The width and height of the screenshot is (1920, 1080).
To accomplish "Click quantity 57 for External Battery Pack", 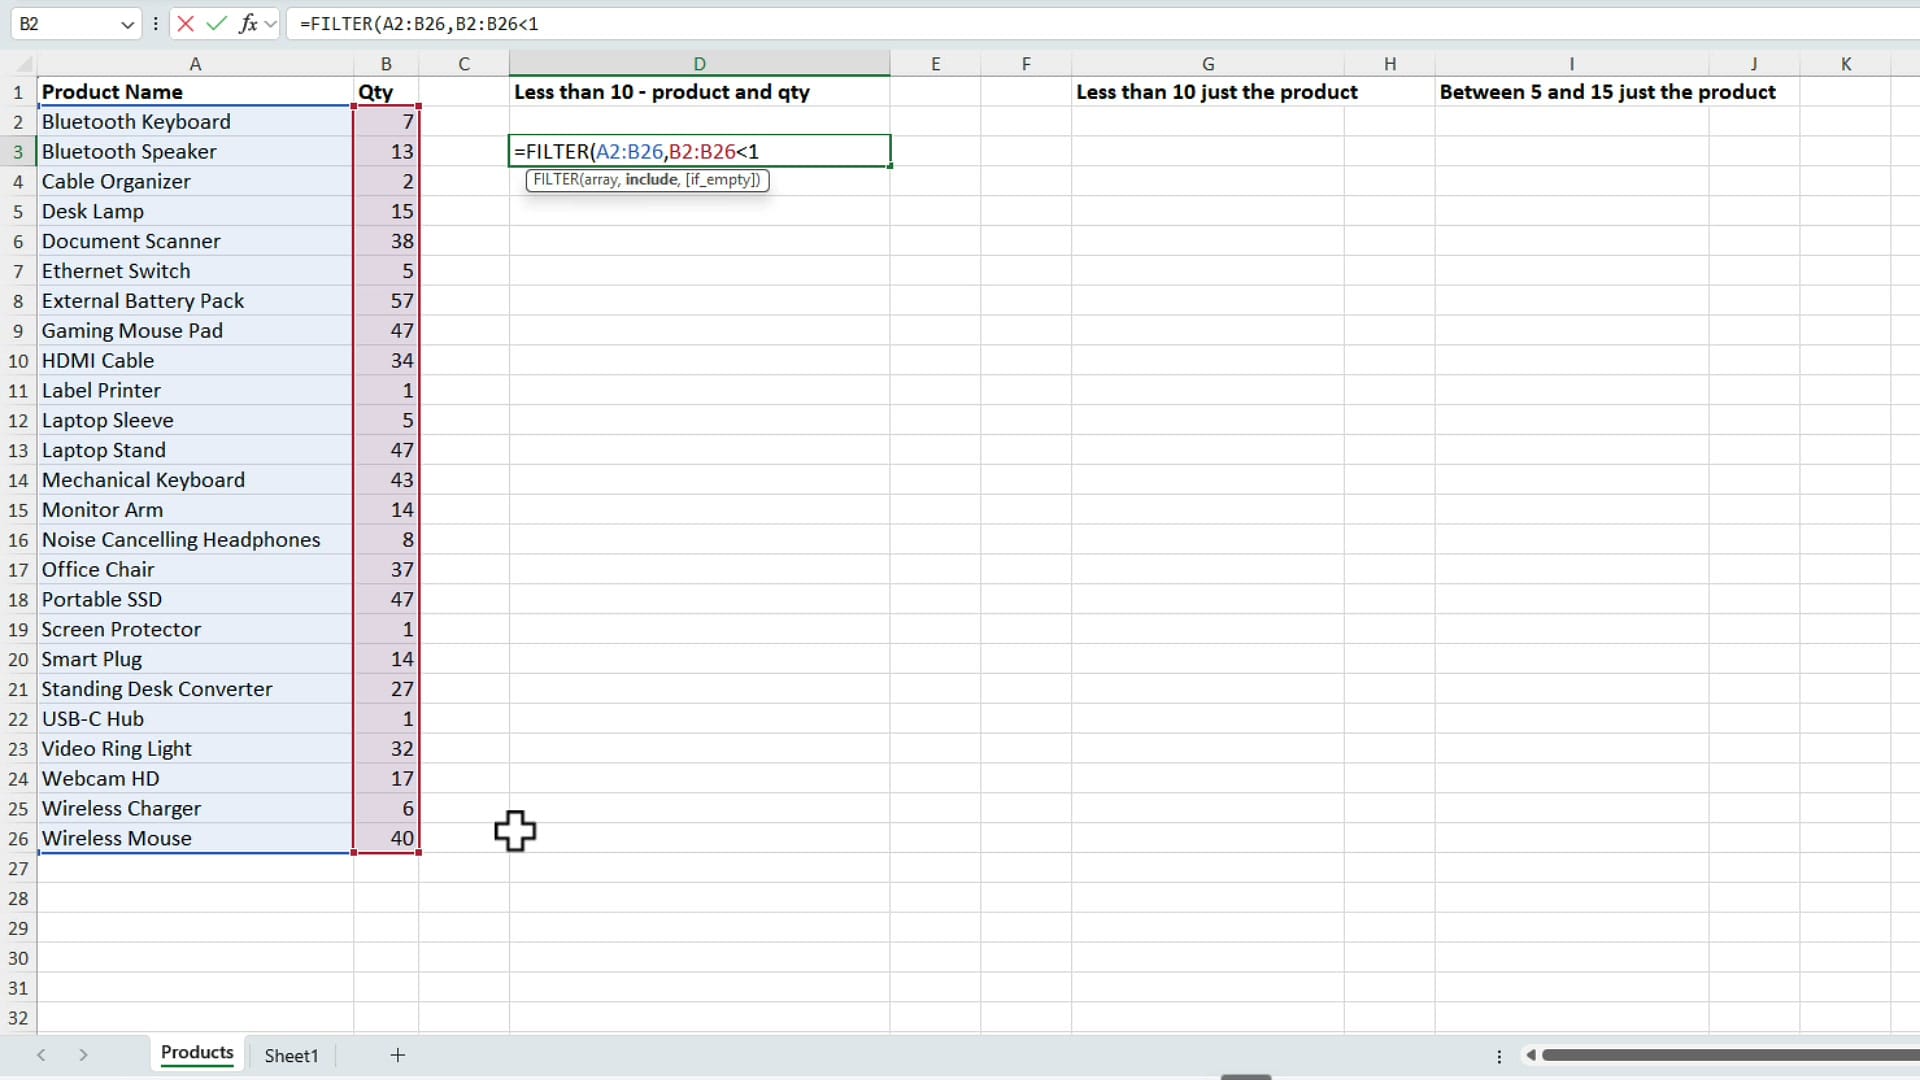I will tap(386, 301).
